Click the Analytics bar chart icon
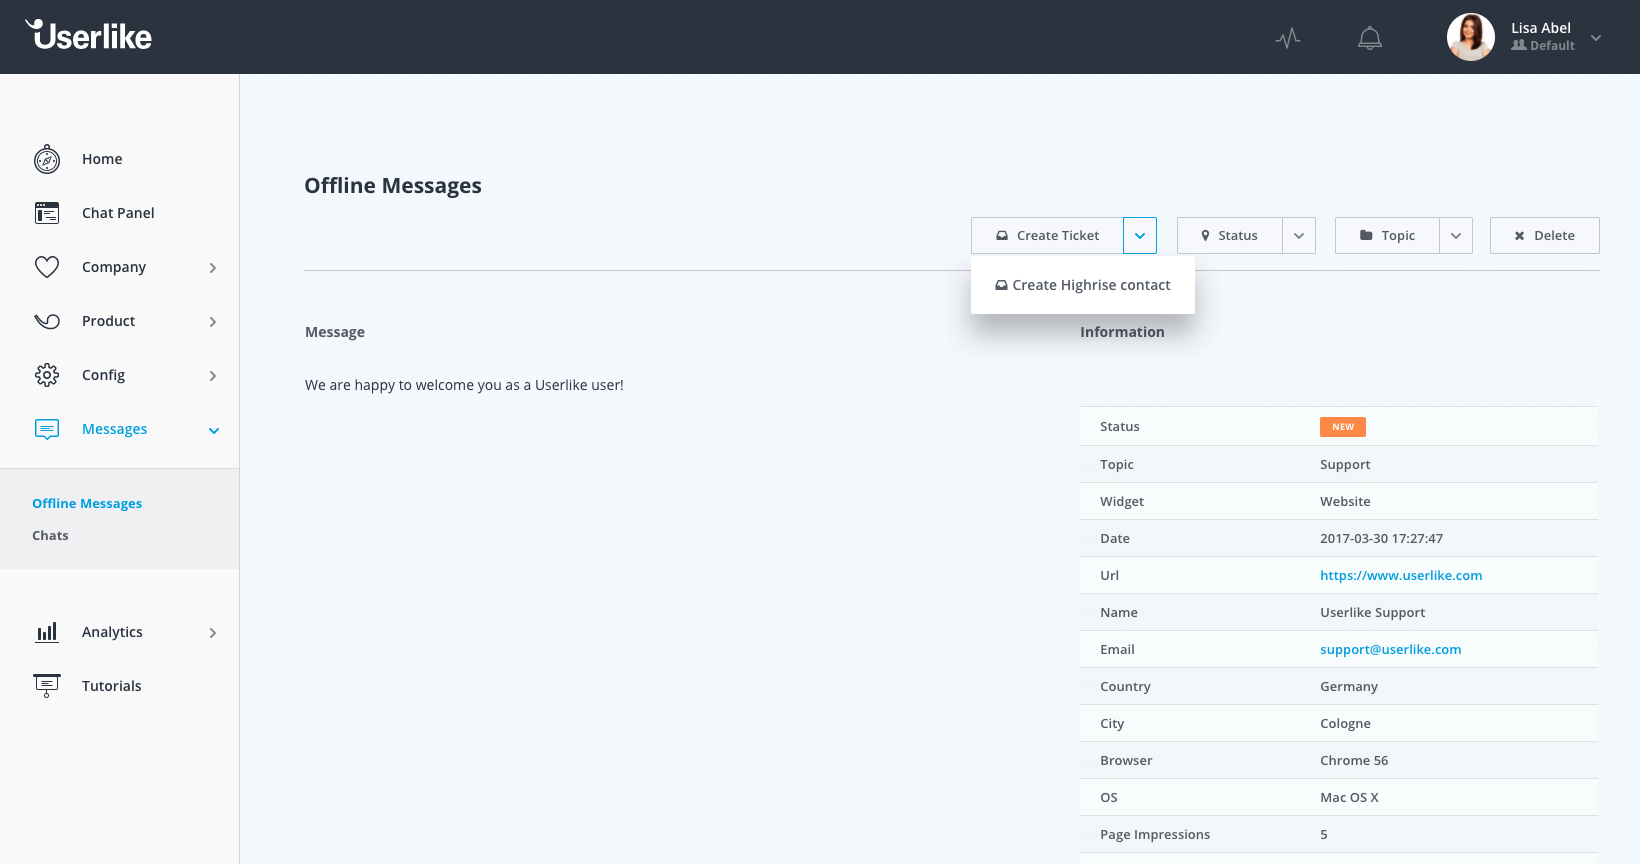This screenshot has height=864, width=1640. 47,632
